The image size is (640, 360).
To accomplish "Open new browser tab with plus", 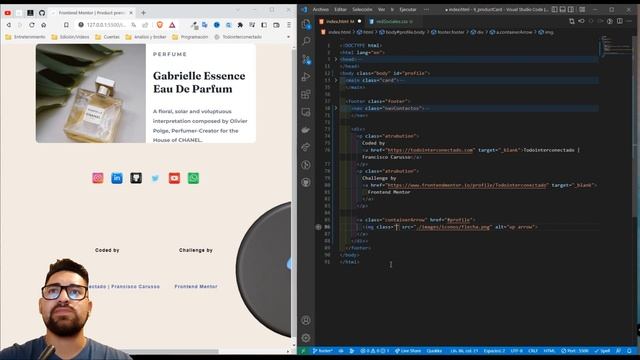I will pyautogui.click(x=143, y=13).
